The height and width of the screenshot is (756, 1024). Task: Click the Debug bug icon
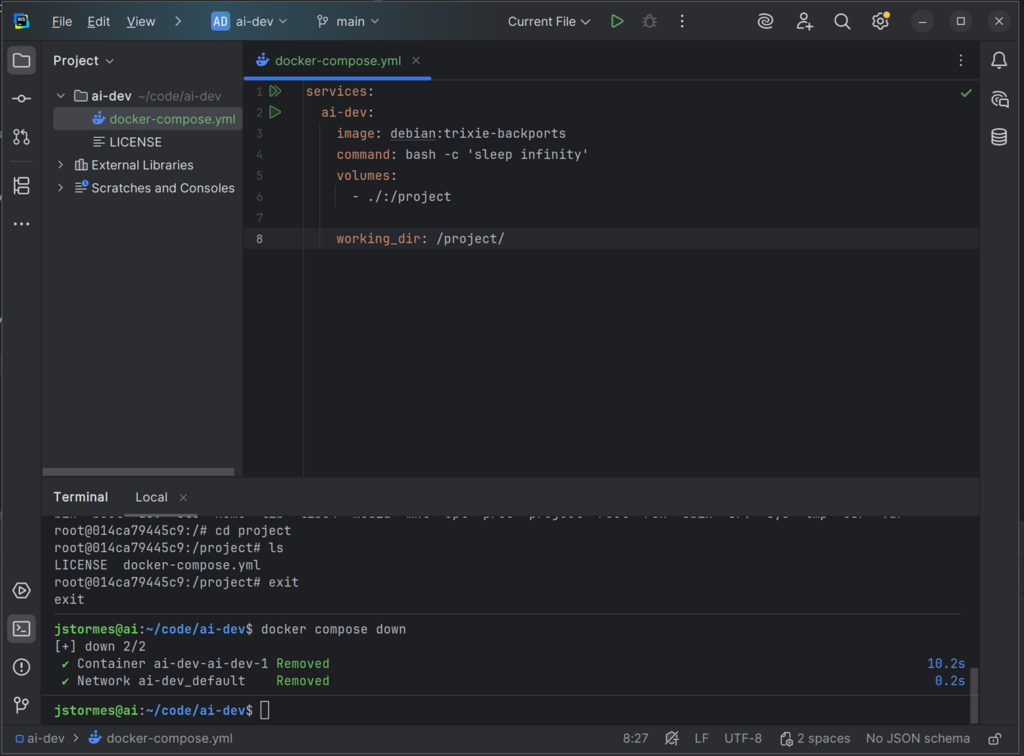pos(649,21)
